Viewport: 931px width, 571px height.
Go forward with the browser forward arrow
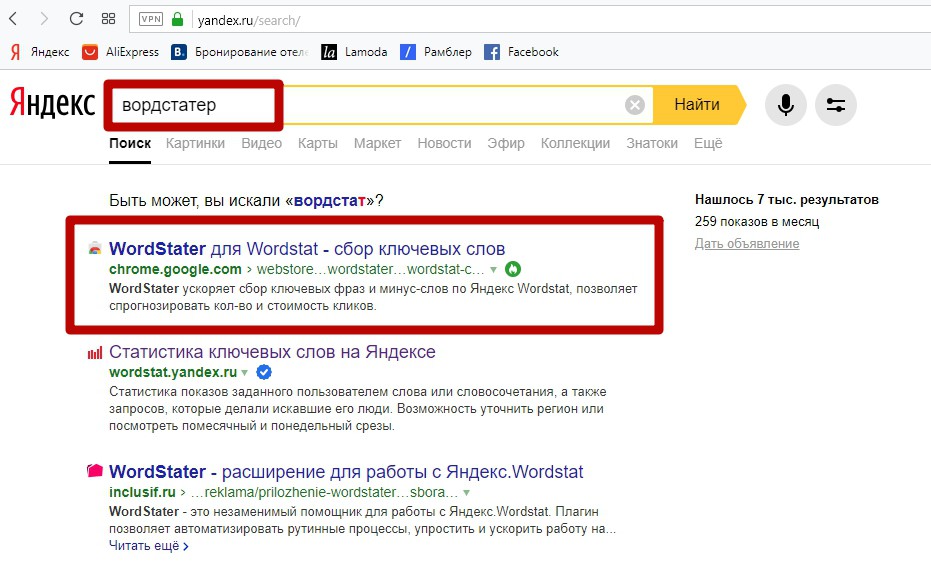(x=44, y=19)
